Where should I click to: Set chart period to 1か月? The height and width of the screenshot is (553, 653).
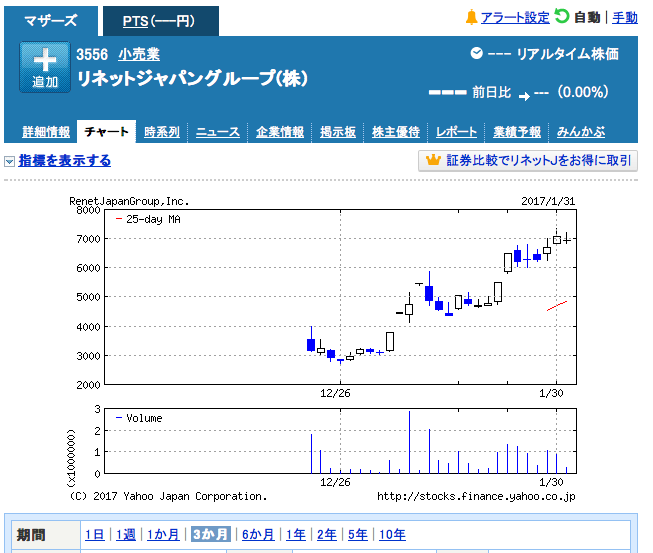coord(163,534)
